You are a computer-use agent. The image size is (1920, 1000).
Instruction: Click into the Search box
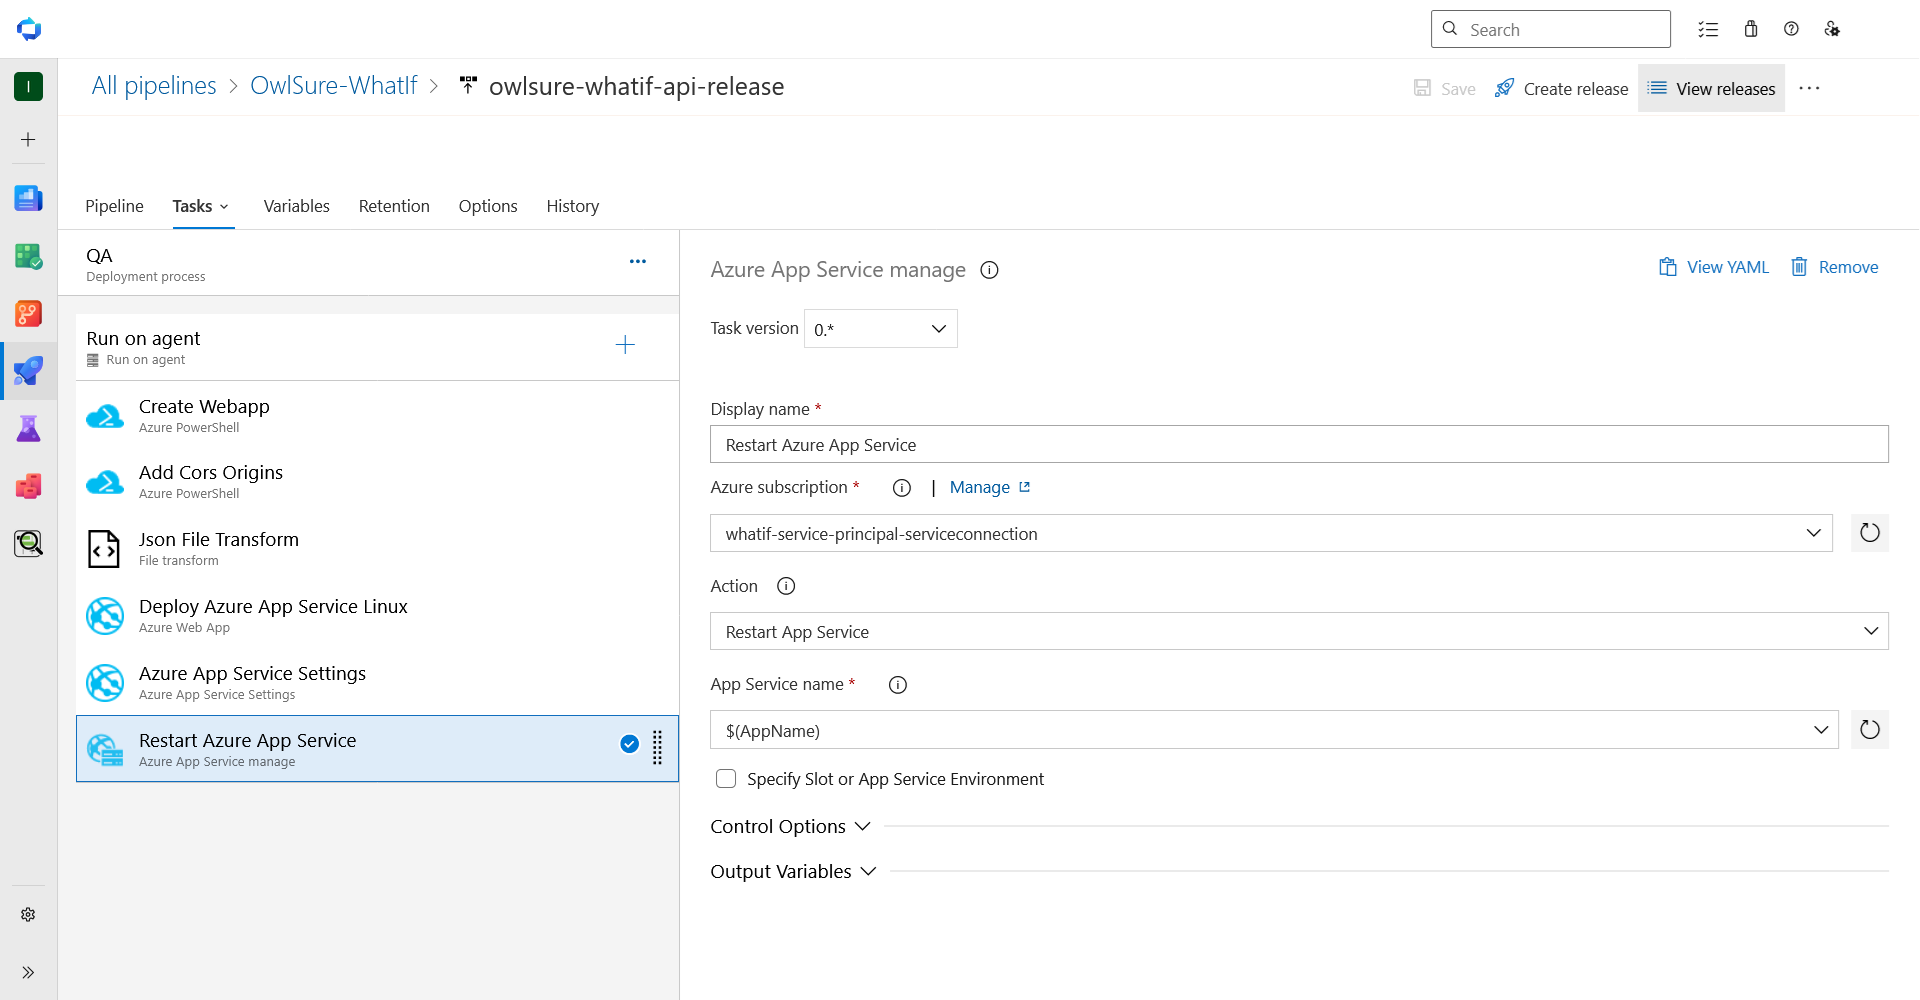point(1551,29)
